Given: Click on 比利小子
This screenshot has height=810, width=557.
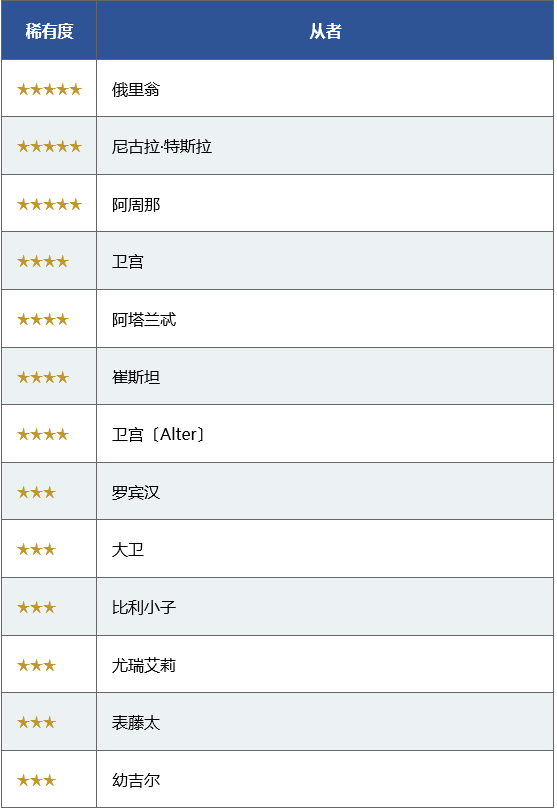Looking at the screenshot, I should pyautogui.click(x=144, y=607).
